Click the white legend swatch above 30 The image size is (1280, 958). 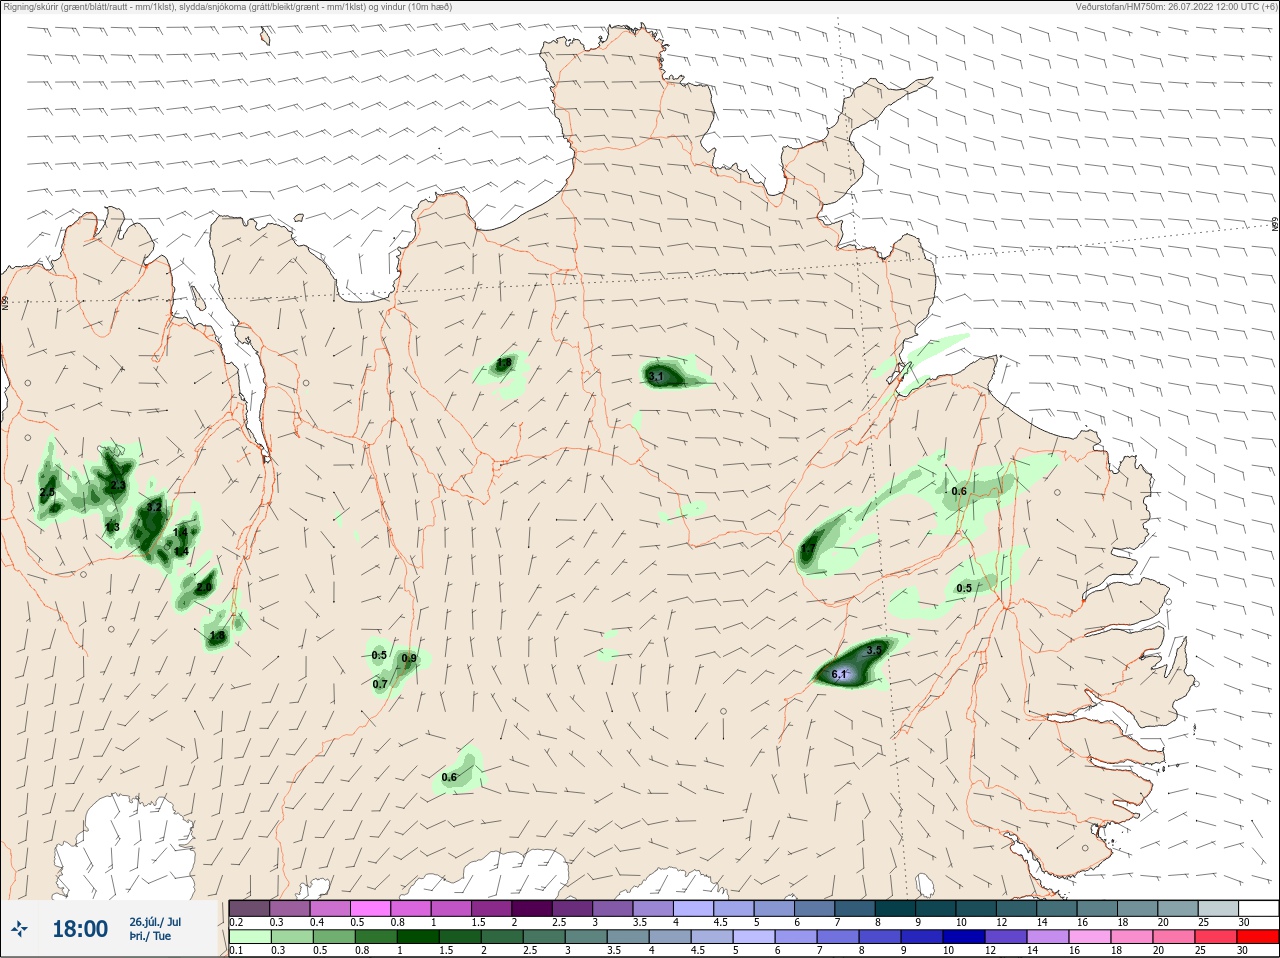(1259, 907)
